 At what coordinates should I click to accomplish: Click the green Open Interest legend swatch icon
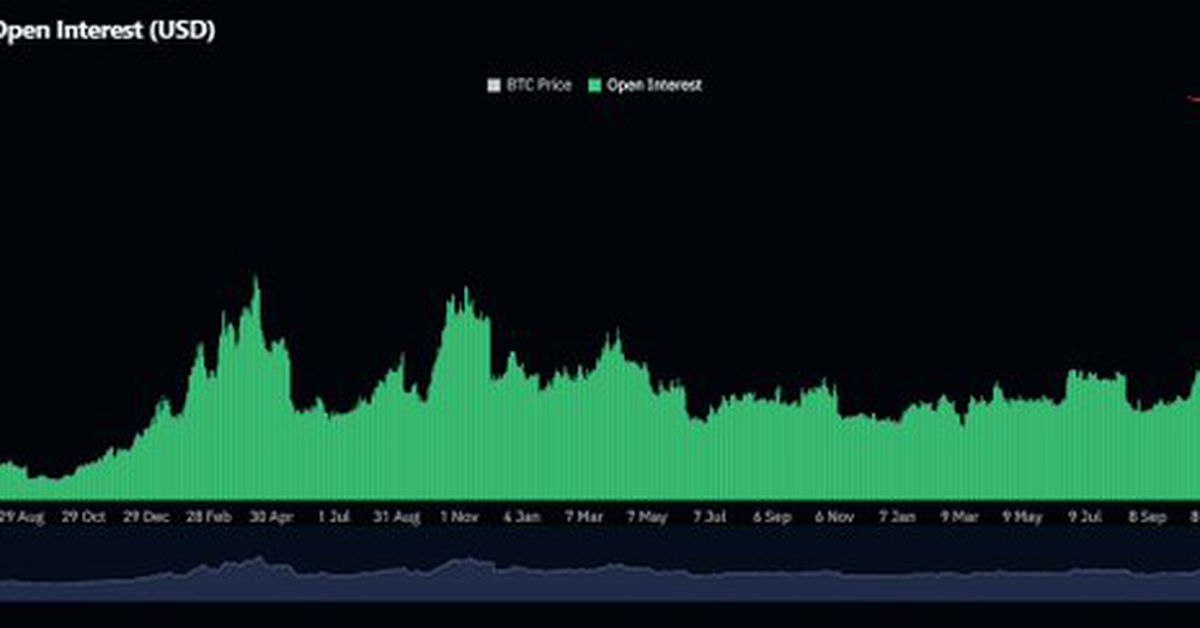point(596,85)
